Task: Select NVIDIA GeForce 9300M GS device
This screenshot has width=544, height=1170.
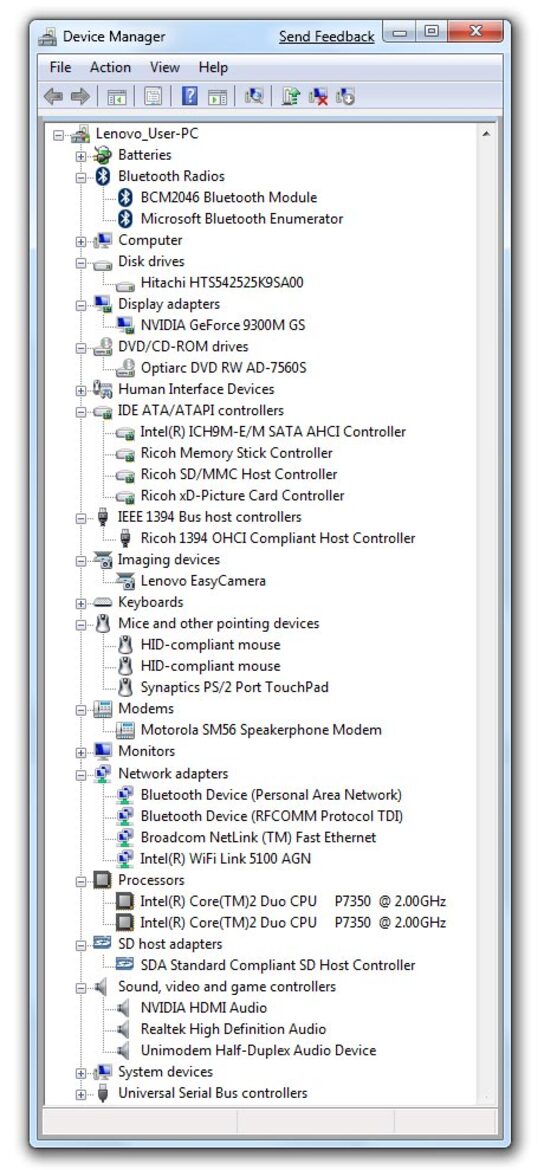Action: [x=222, y=325]
